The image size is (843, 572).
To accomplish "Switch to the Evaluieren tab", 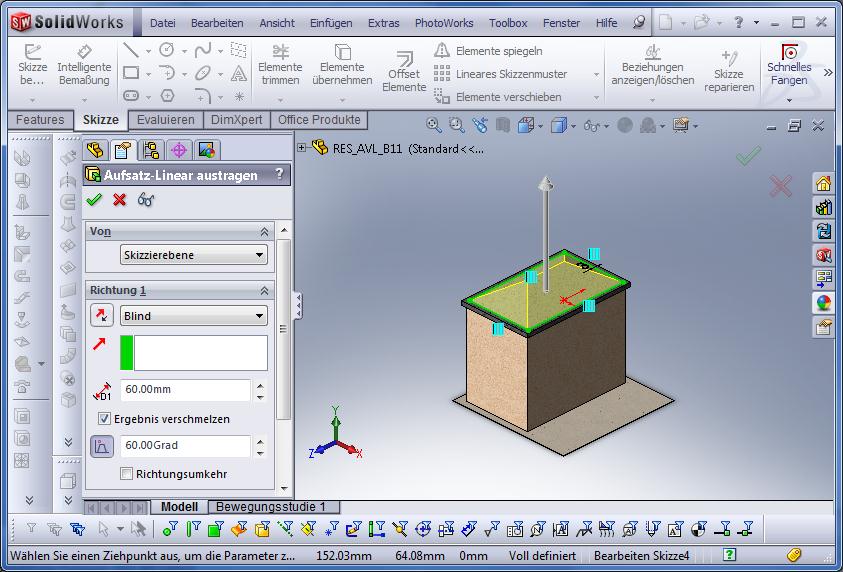I will (165, 120).
